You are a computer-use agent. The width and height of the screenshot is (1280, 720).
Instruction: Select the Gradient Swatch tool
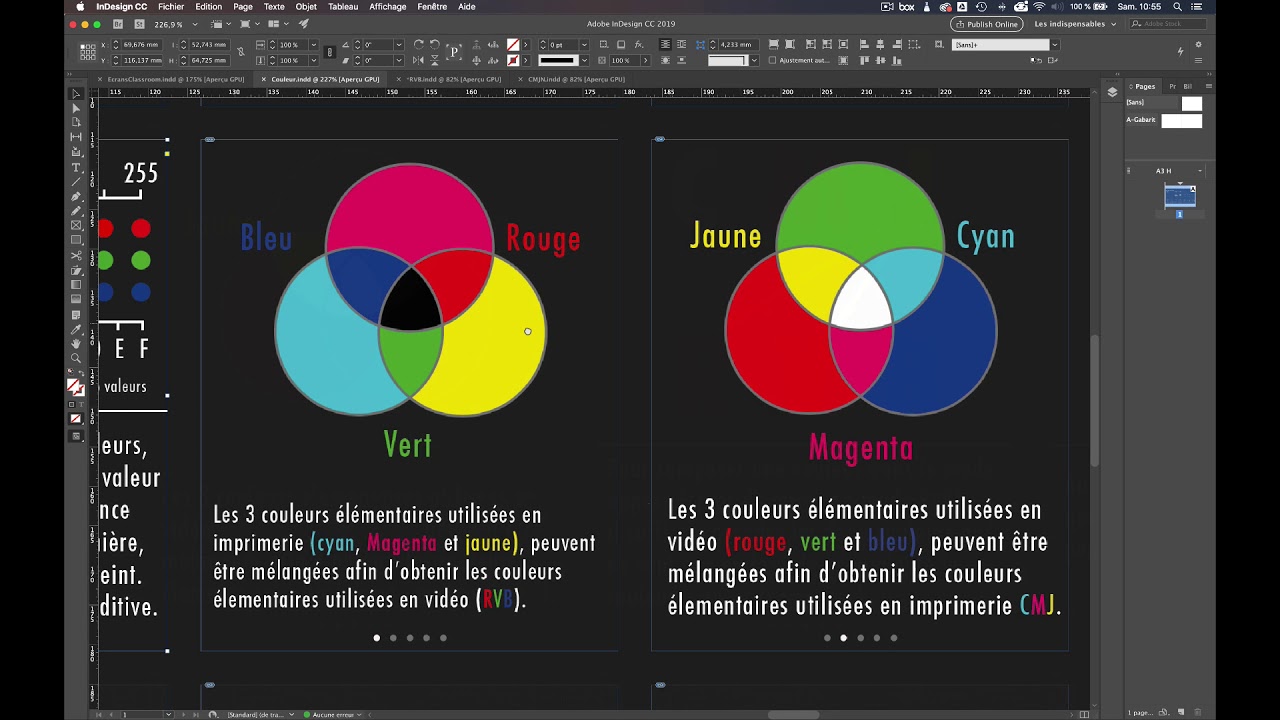tap(76, 284)
